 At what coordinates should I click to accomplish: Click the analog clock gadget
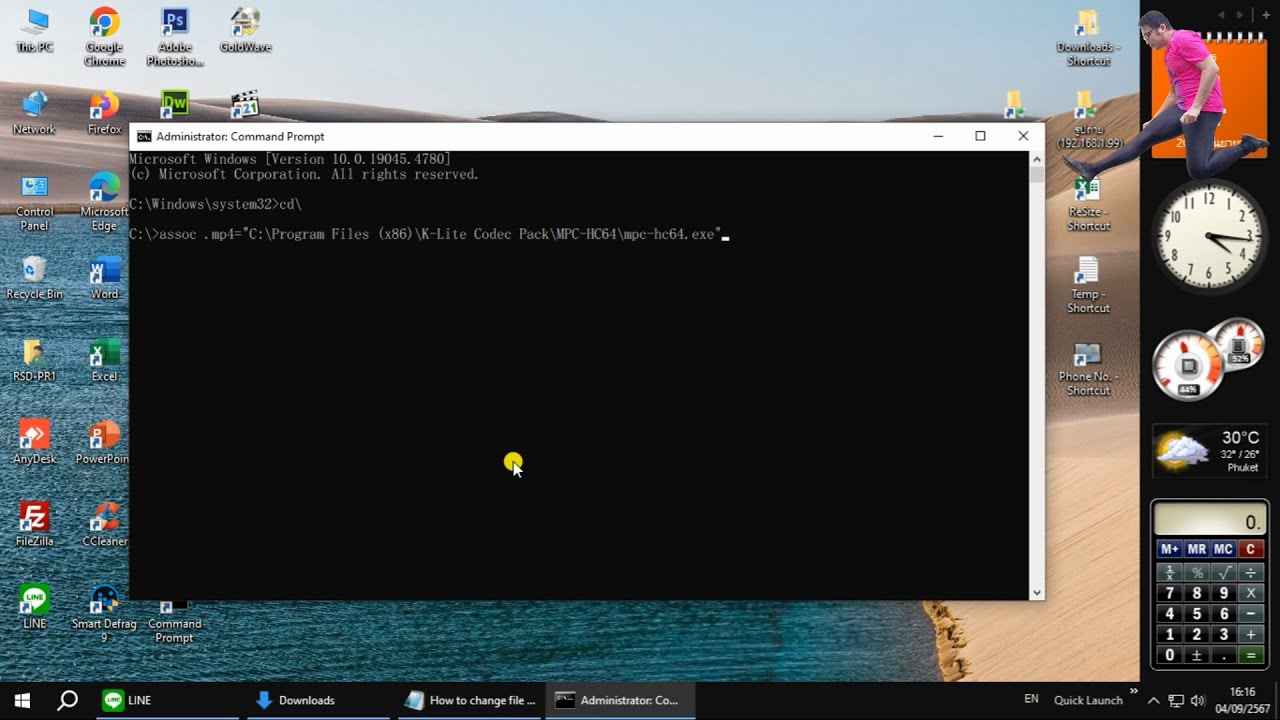(1208, 236)
